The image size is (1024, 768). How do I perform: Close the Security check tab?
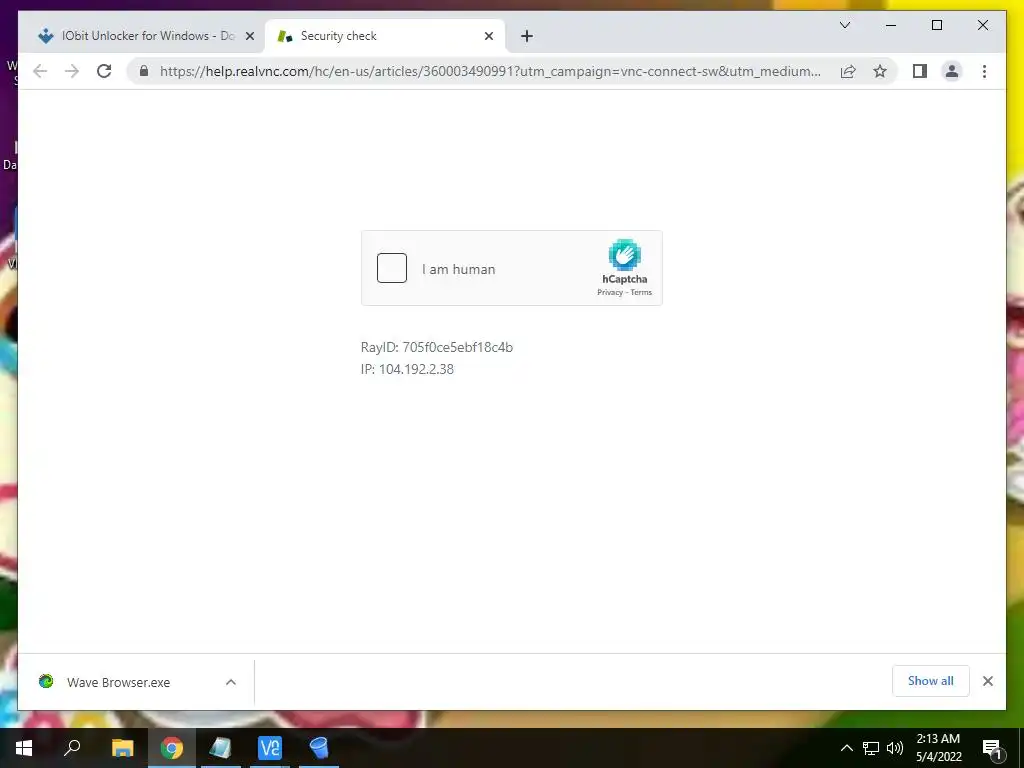488,37
